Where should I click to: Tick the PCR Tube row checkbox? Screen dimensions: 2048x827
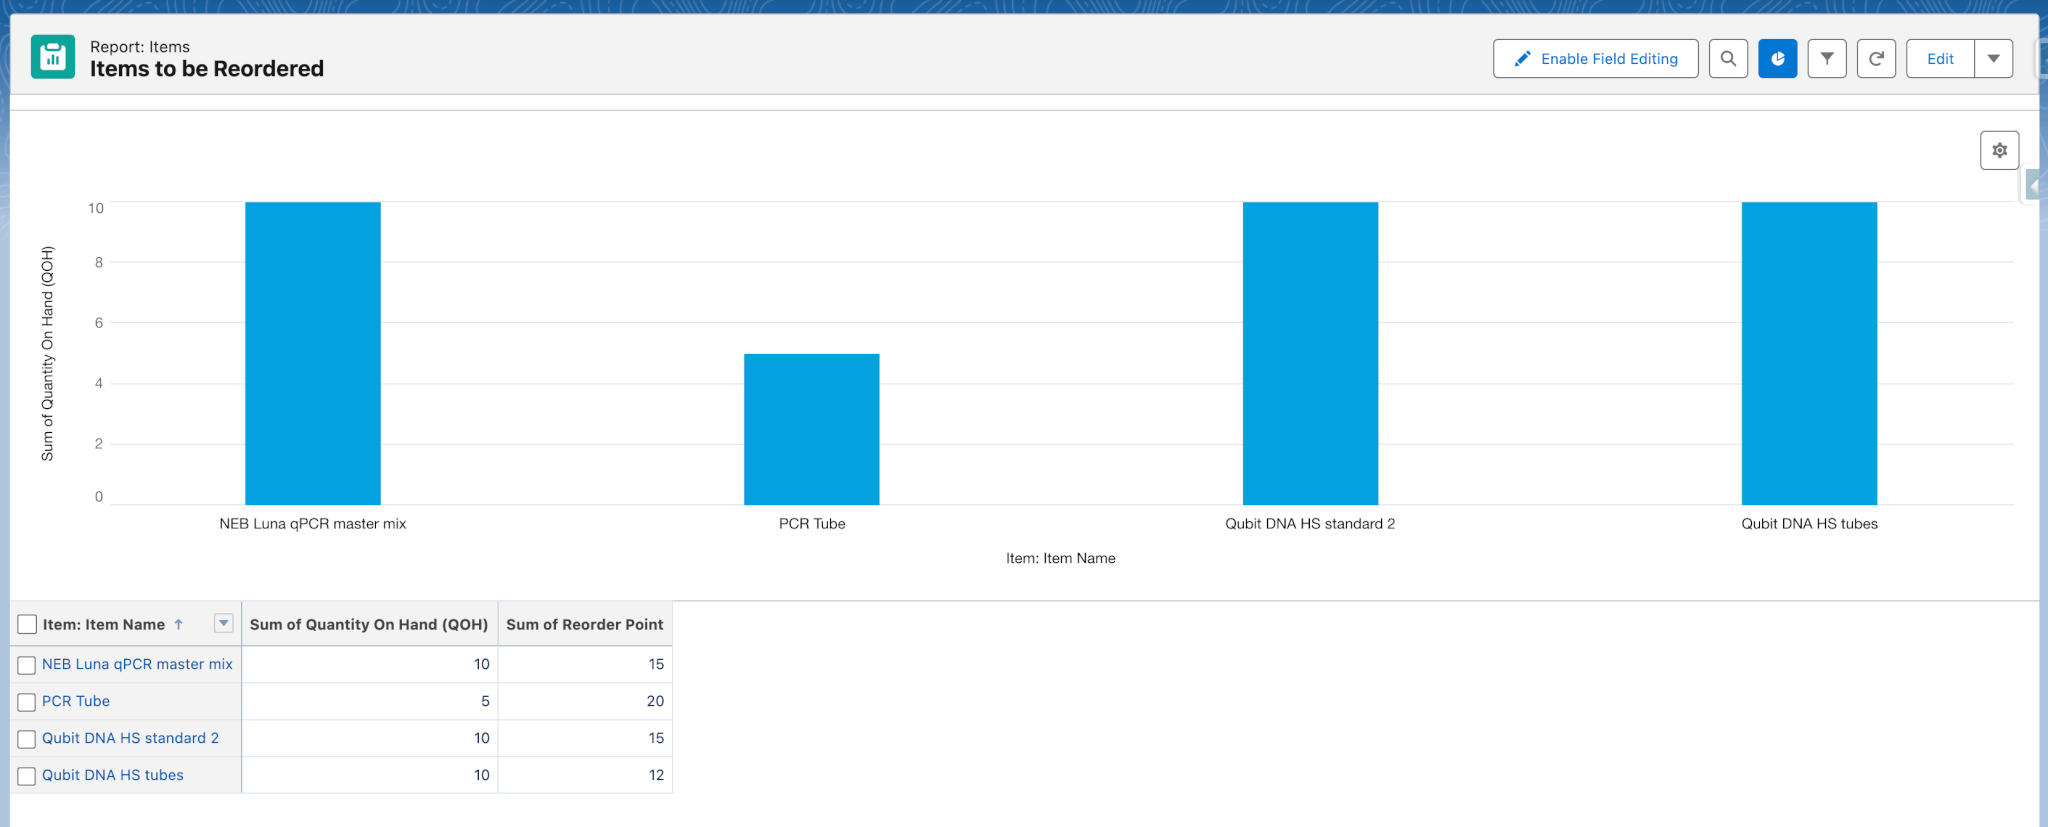(x=27, y=702)
